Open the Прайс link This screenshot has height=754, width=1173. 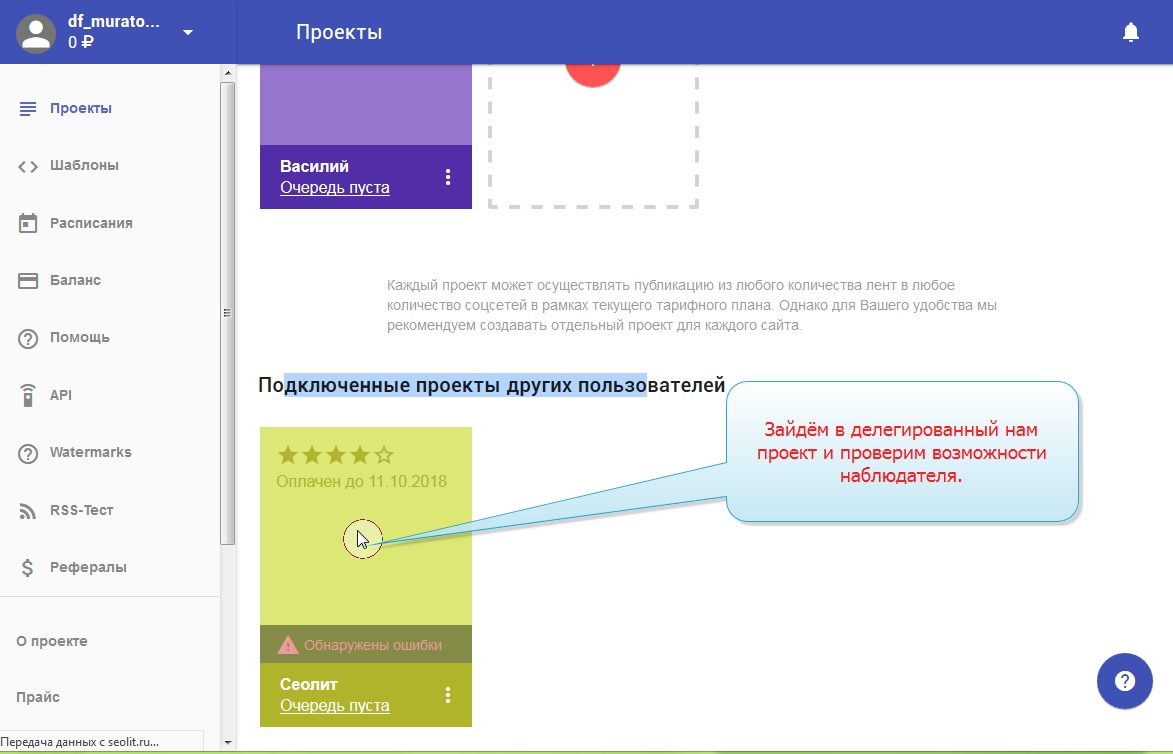tap(38, 697)
